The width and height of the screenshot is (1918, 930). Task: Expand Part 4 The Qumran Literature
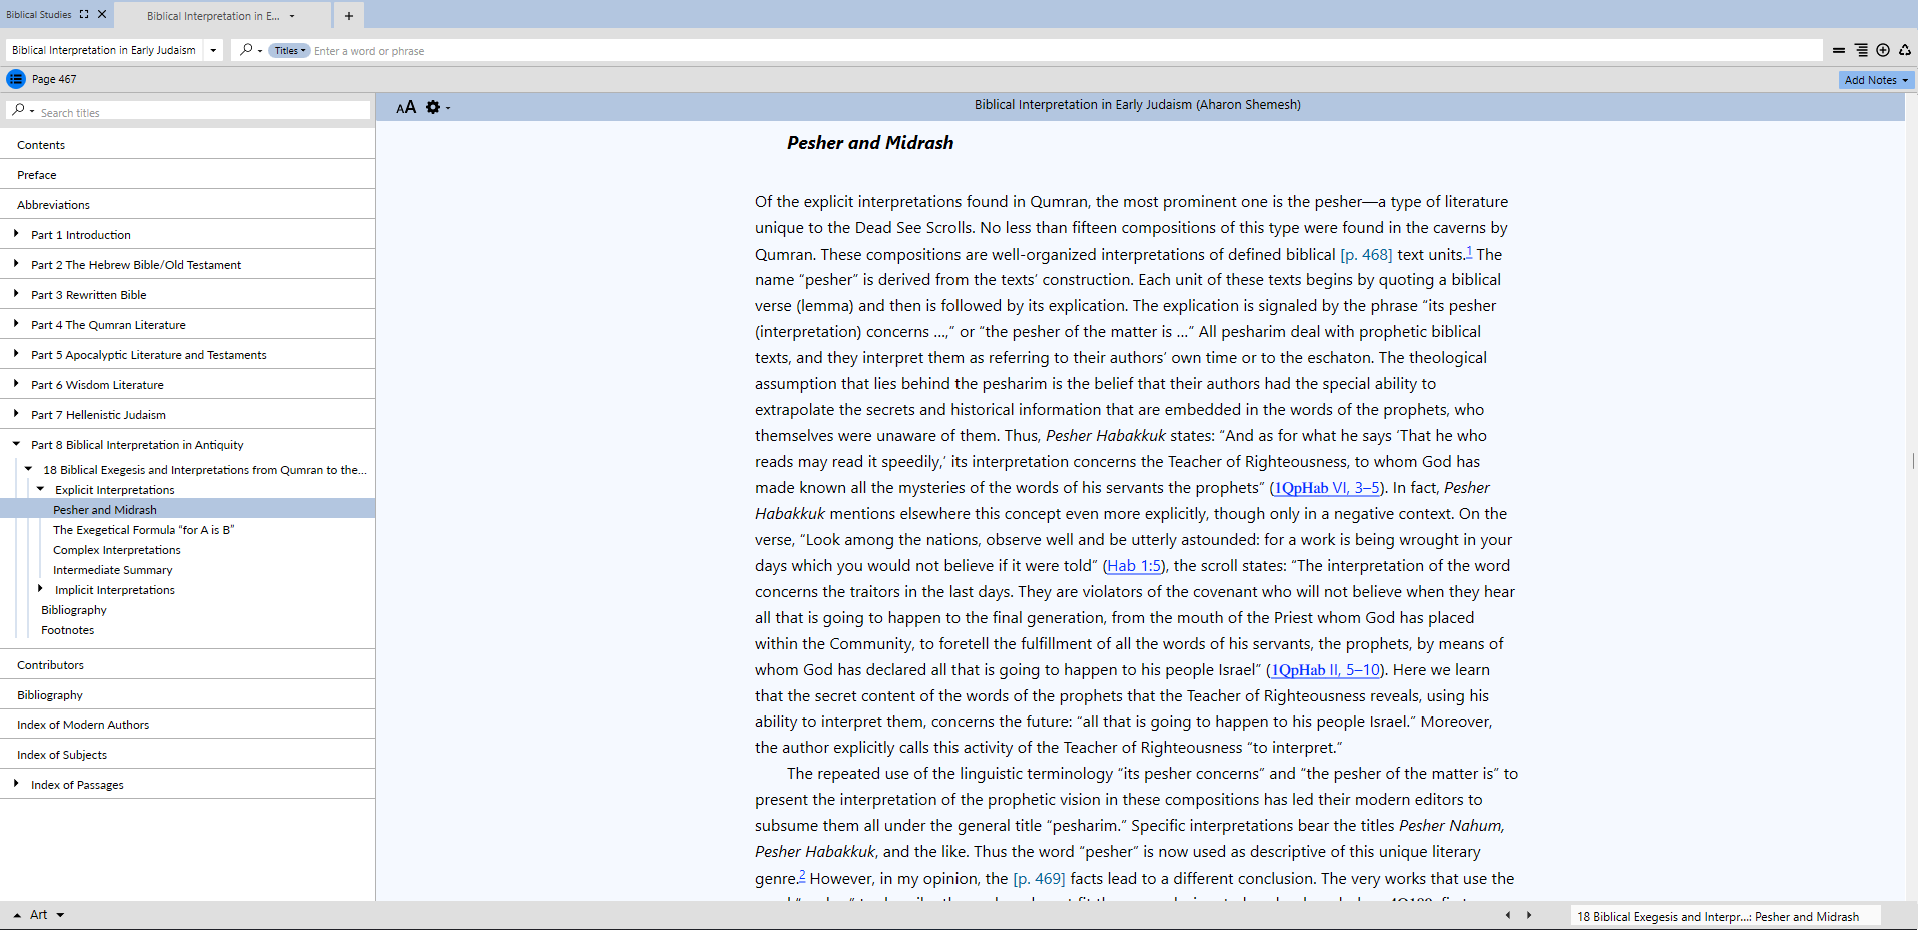pyautogui.click(x=16, y=324)
